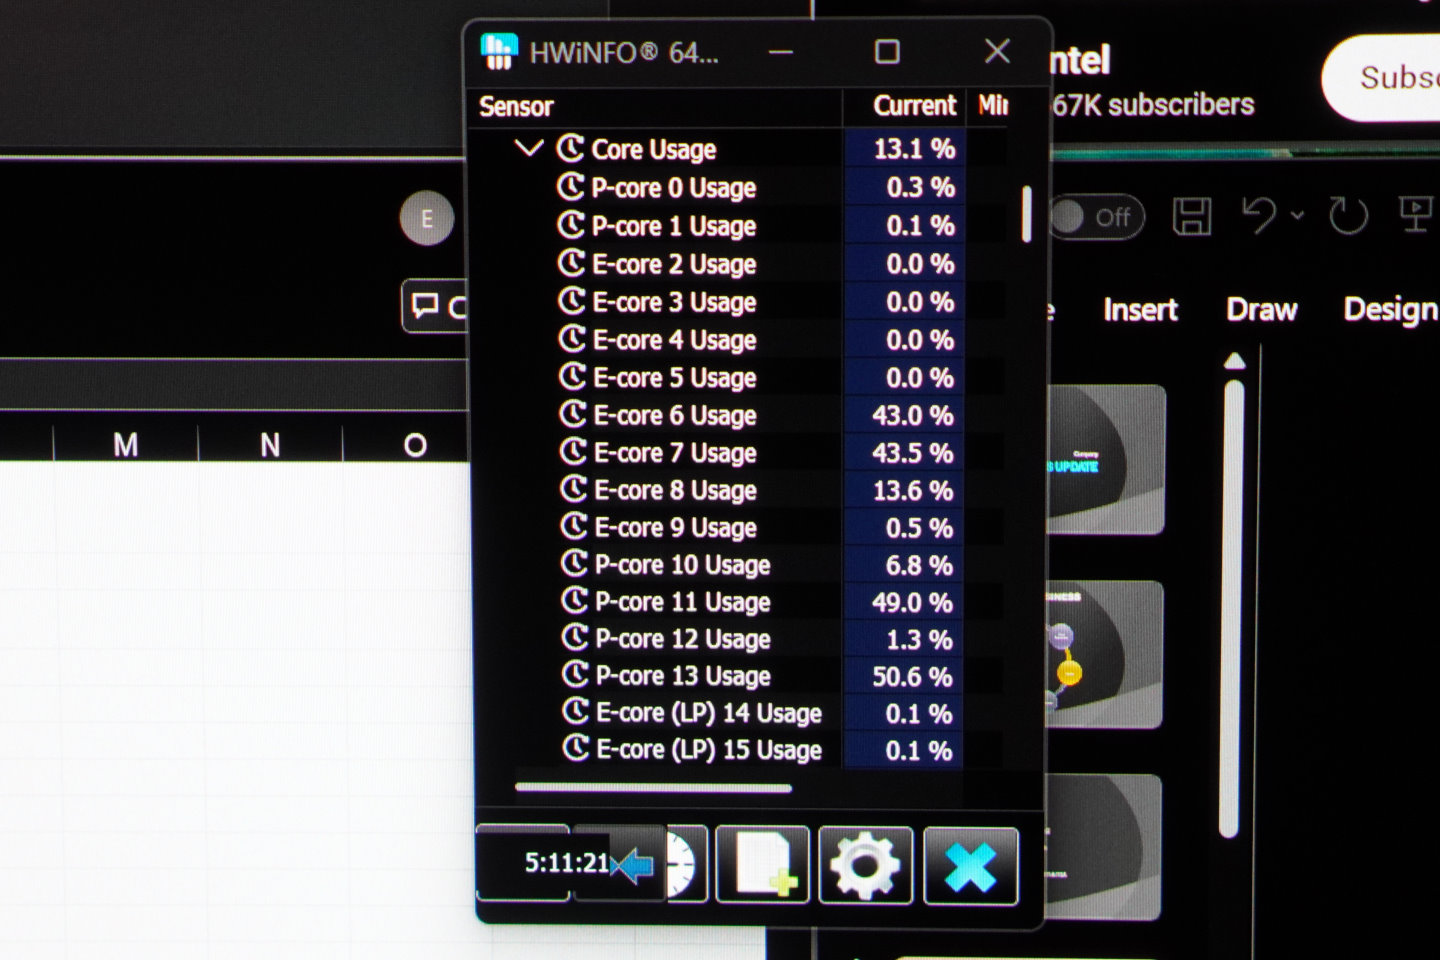Open the comments speech bubble icon

click(x=426, y=306)
